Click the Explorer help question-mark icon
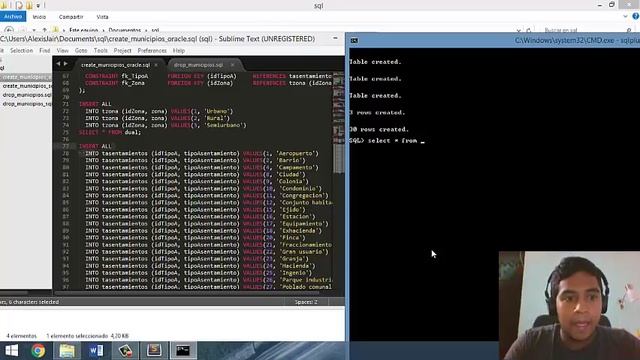This screenshot has width=640, height=360. click(x=636, y=16)
